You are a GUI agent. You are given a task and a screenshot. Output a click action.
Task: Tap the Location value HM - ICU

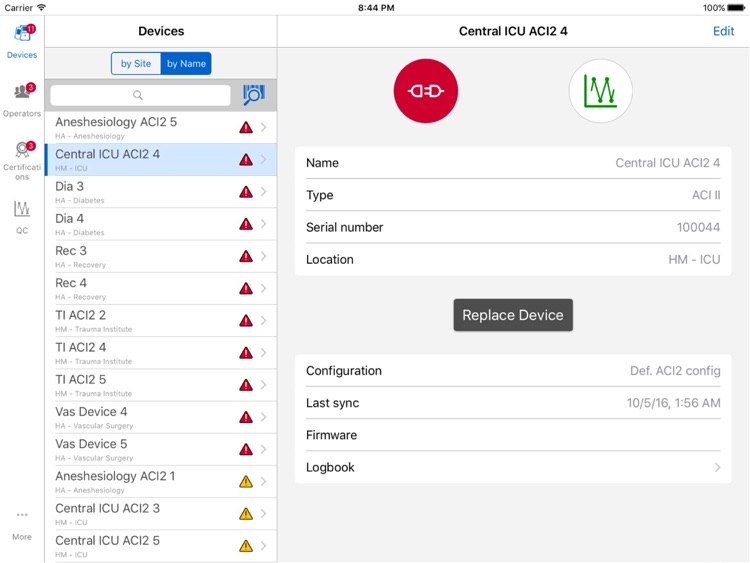point(694,259)
